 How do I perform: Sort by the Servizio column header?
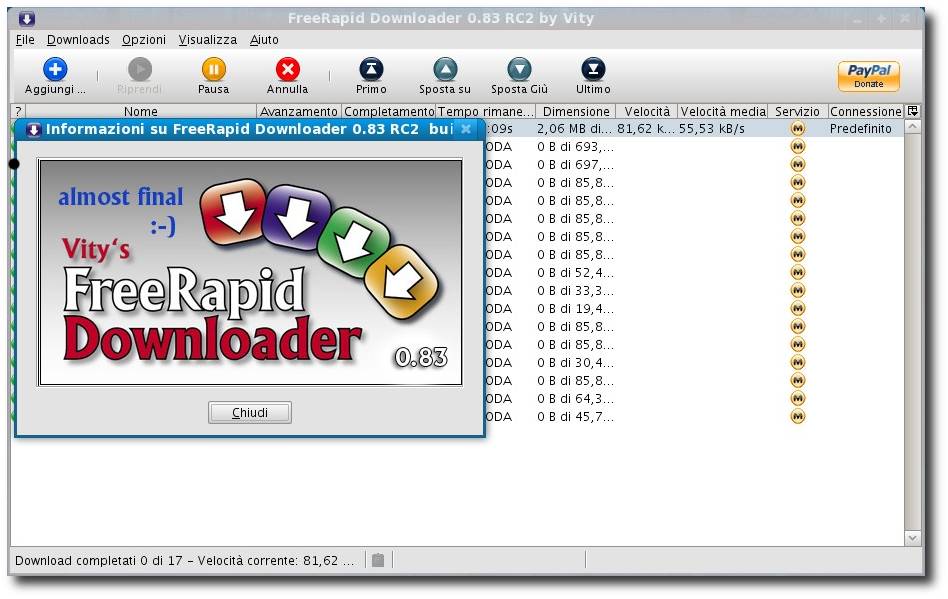797,111
